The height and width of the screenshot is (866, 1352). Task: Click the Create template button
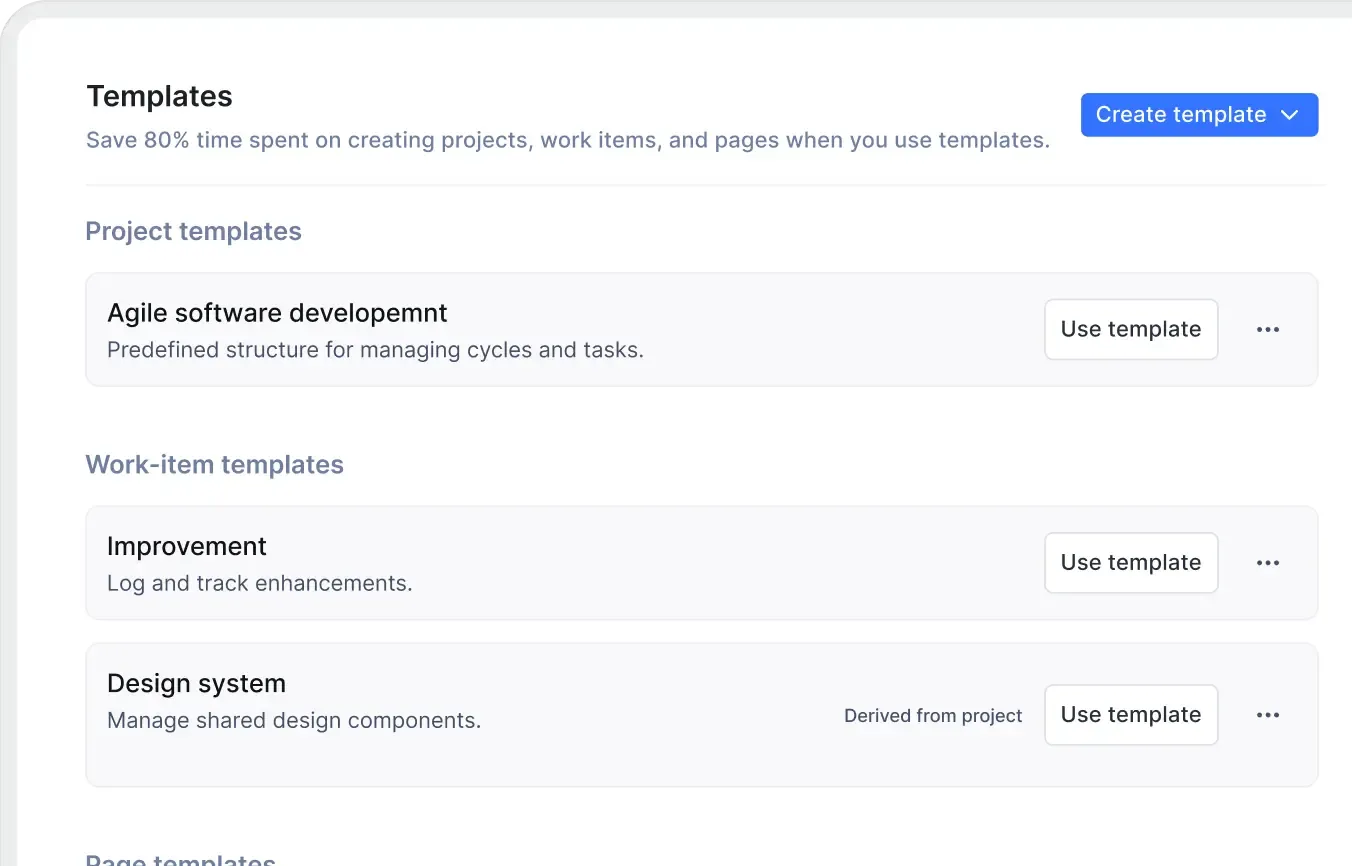click(1180, 115)
